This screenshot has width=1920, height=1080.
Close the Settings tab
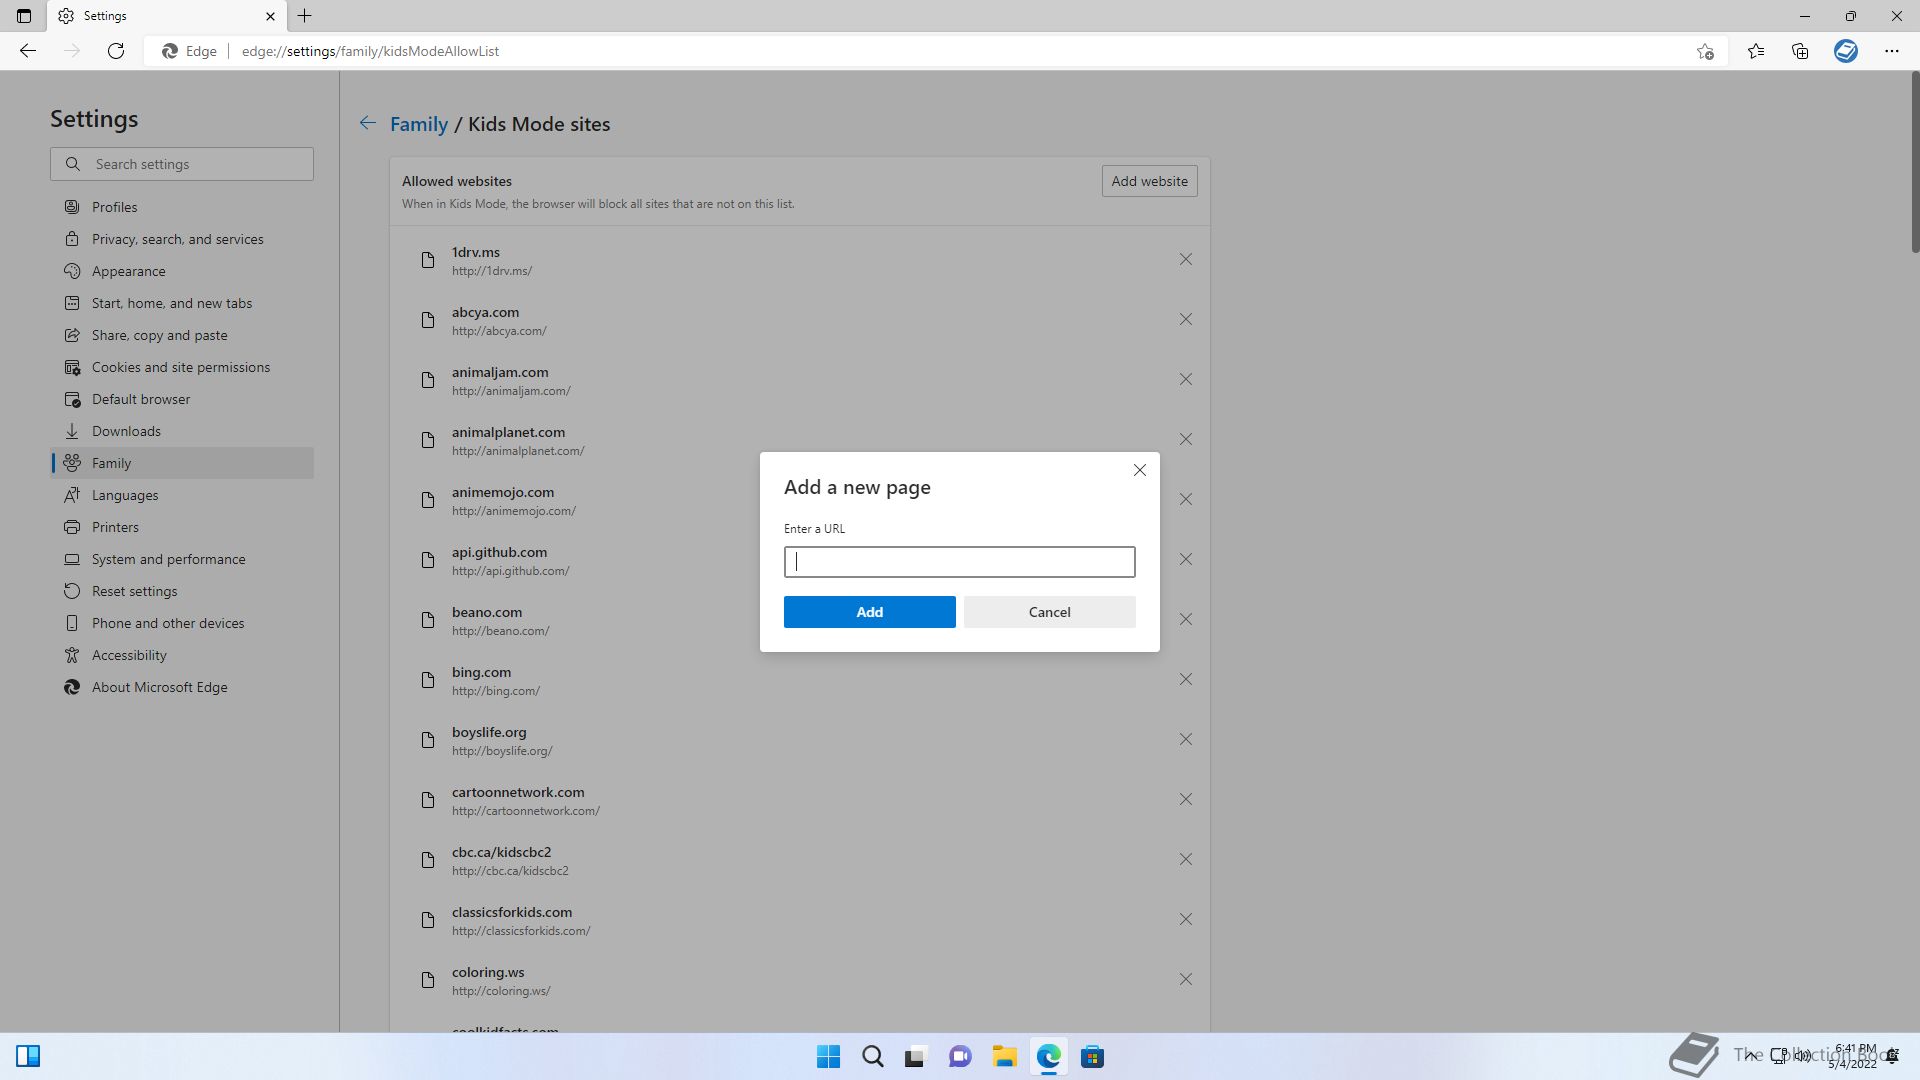point(270,16)
